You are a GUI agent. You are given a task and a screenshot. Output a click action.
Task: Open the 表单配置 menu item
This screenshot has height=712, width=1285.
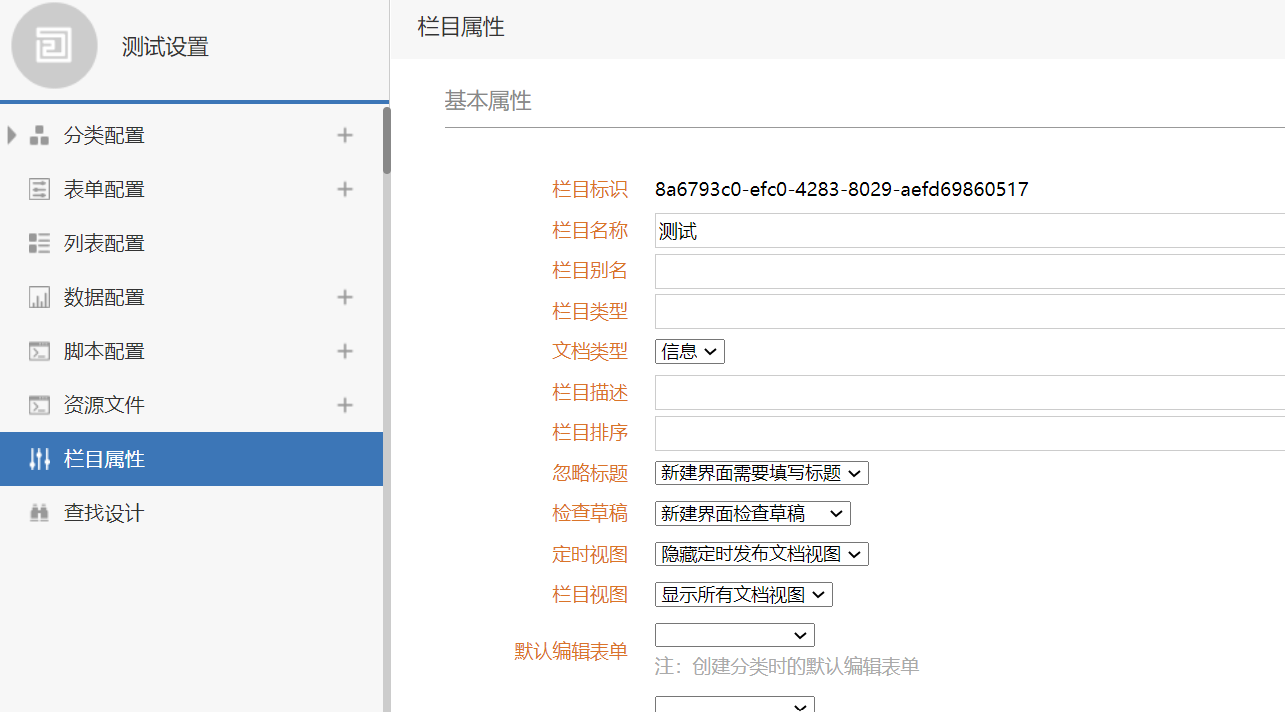coord(104,189)
